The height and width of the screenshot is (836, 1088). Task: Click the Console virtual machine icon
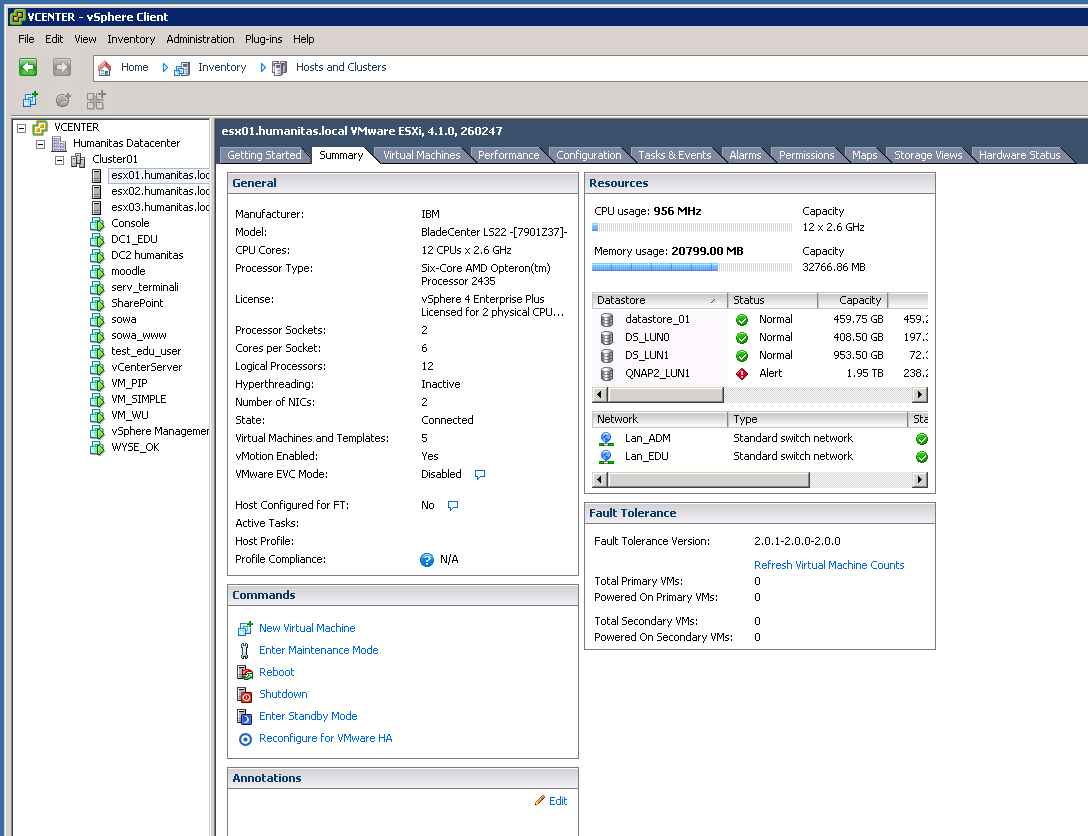pyautogui.click(x=97, y=224)
